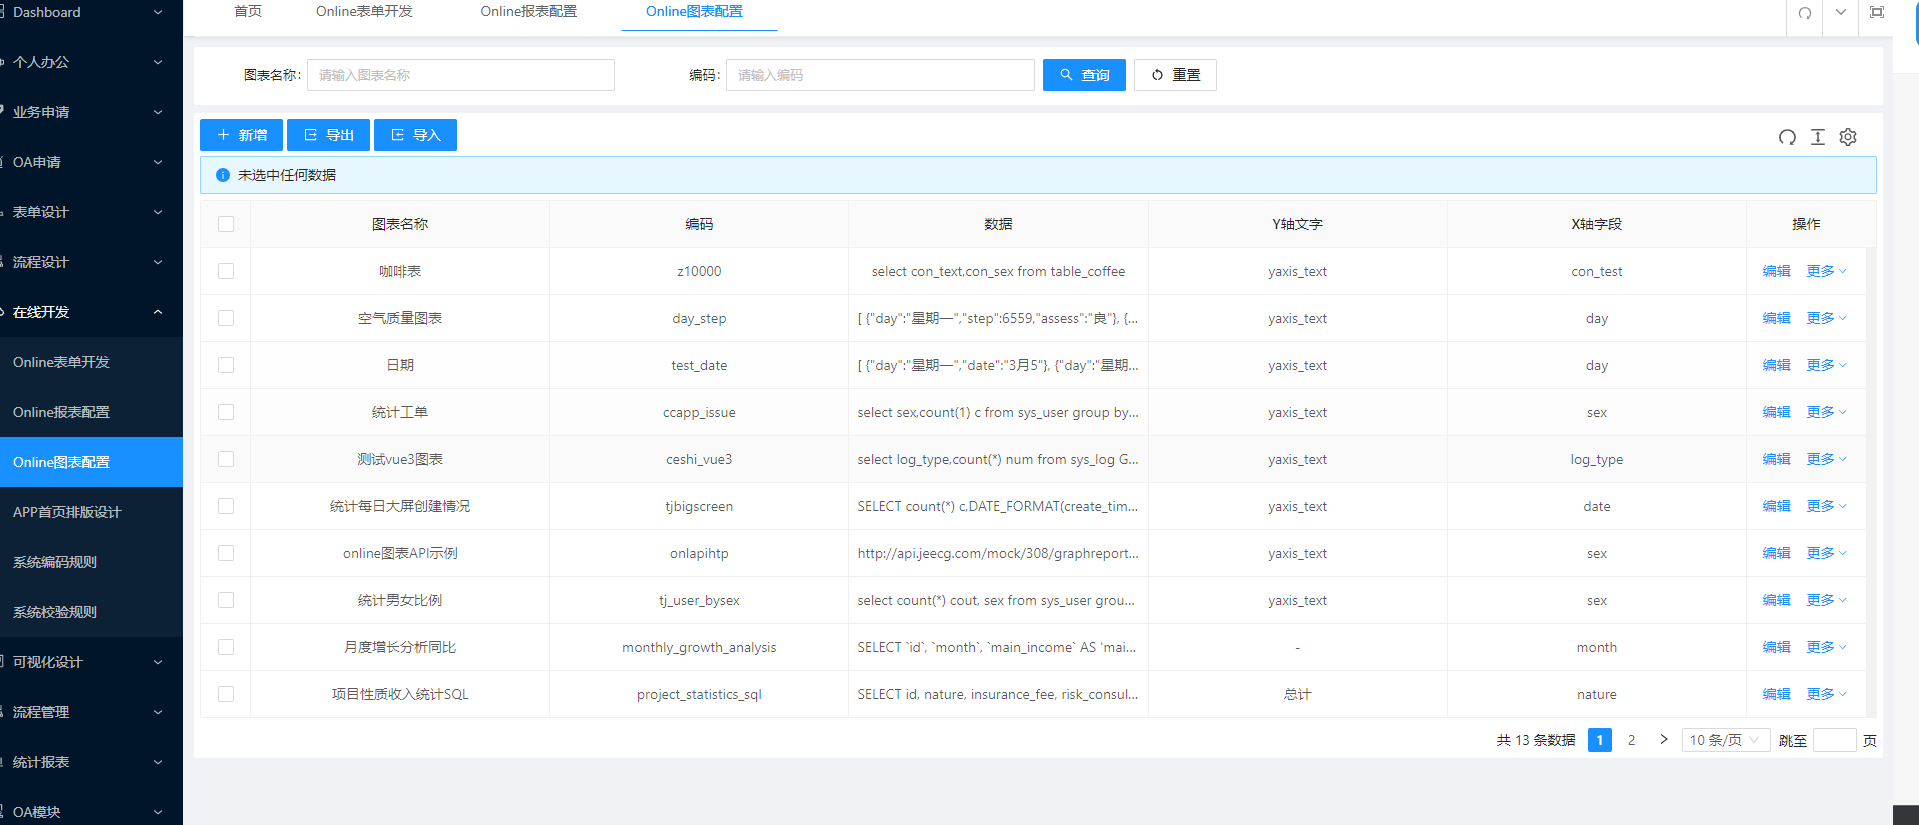This screenshot has width=1919, height=825.
Task: Check the 统计每日大屏创建情况 row checkbox
Action: click(x=226, y=506)
